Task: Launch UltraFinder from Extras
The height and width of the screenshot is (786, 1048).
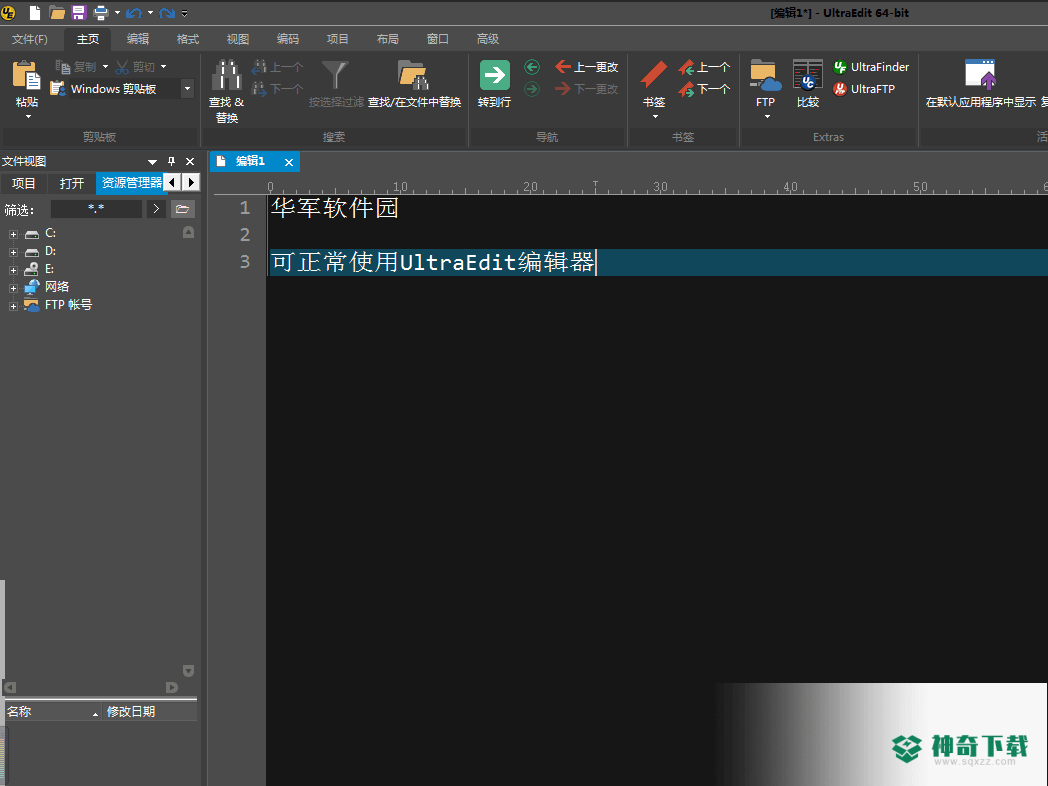Action: point(872,67)
